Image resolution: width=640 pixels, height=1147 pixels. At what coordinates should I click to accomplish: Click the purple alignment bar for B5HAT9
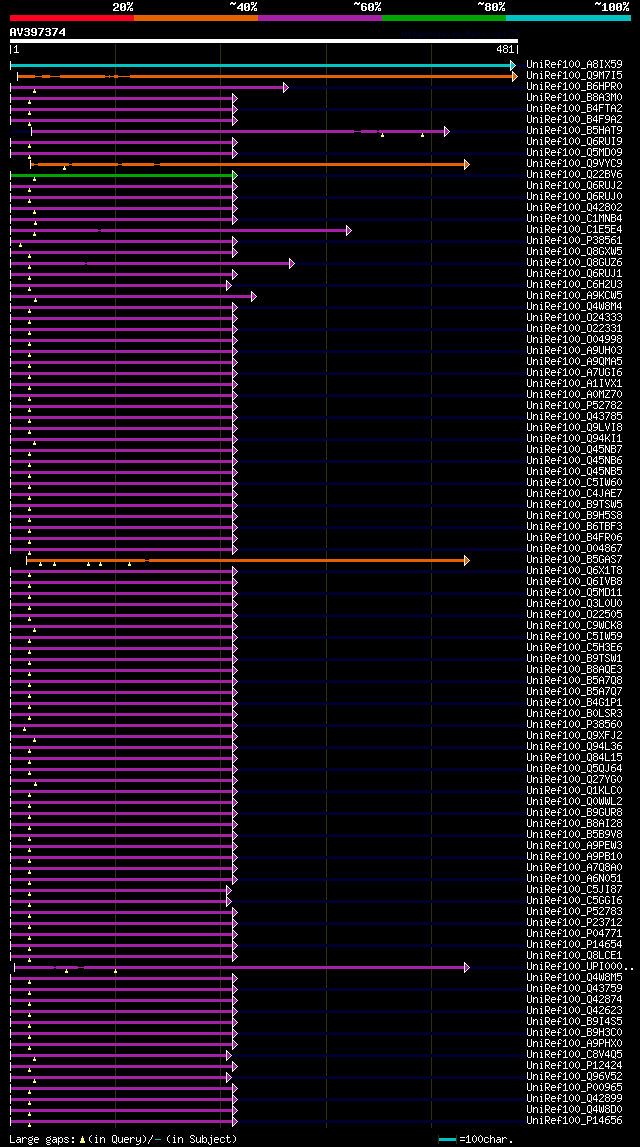point(240,132)
